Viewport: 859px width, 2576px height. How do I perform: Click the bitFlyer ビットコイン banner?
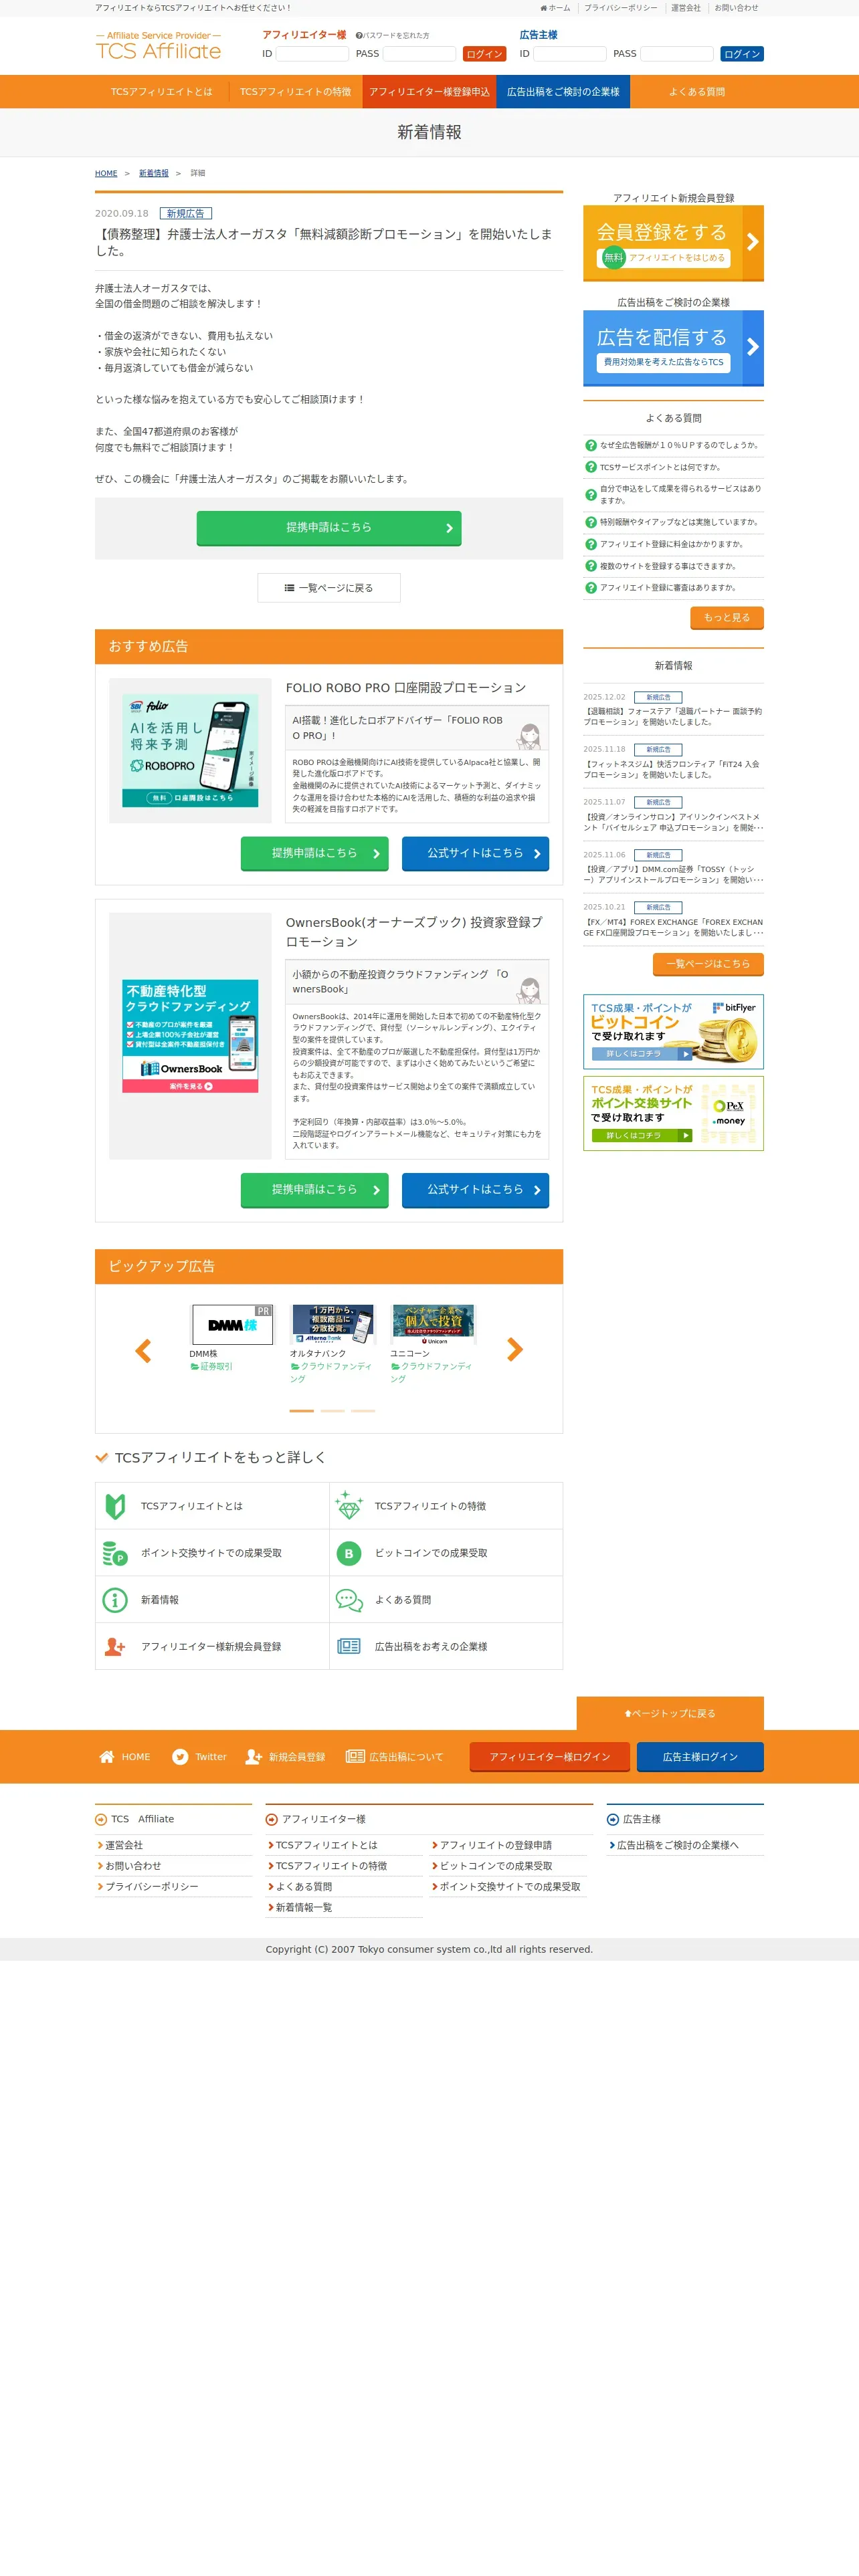tap(673, 1032)
